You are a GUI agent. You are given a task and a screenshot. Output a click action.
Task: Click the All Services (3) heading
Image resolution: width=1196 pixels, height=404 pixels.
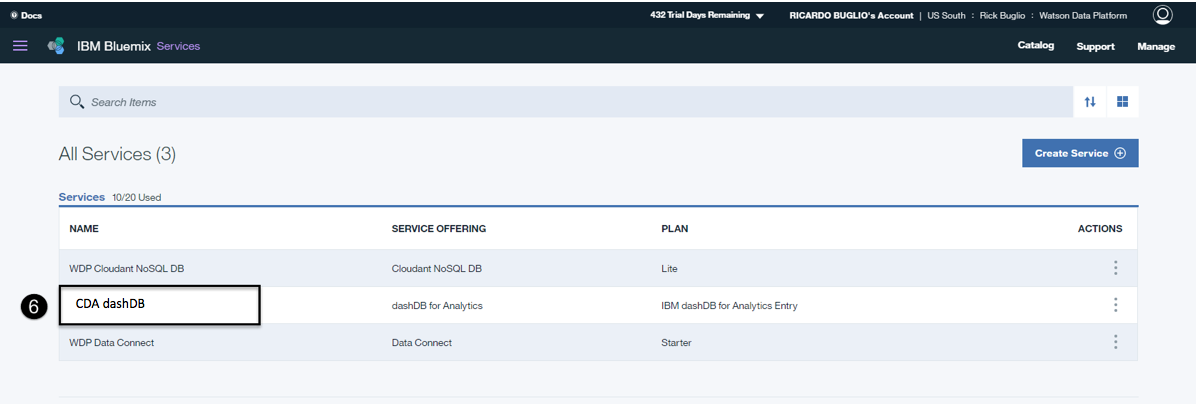[117, 154]
